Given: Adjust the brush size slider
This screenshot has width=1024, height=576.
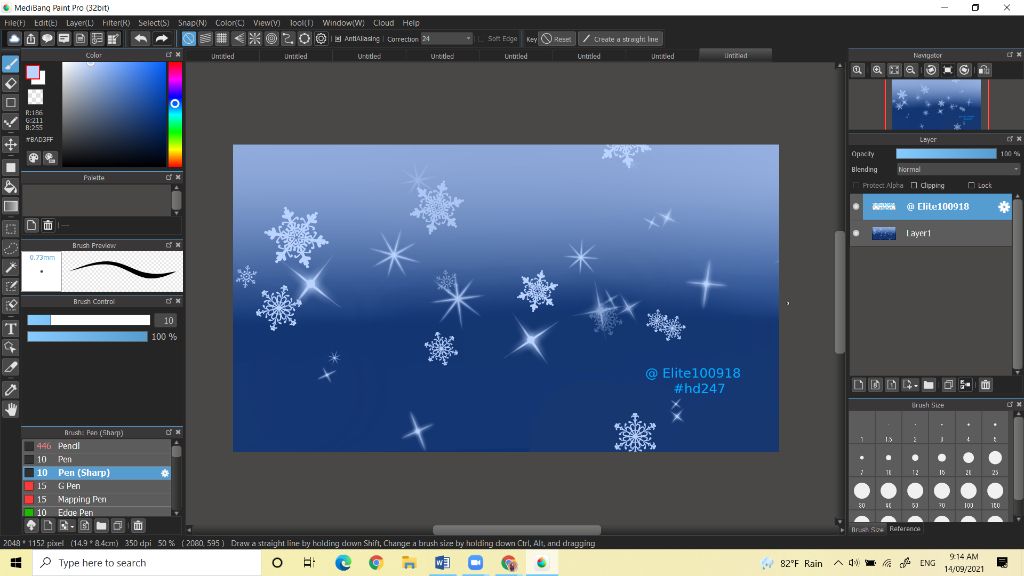Looking at the screenshot, I should (x=88, y=320).
